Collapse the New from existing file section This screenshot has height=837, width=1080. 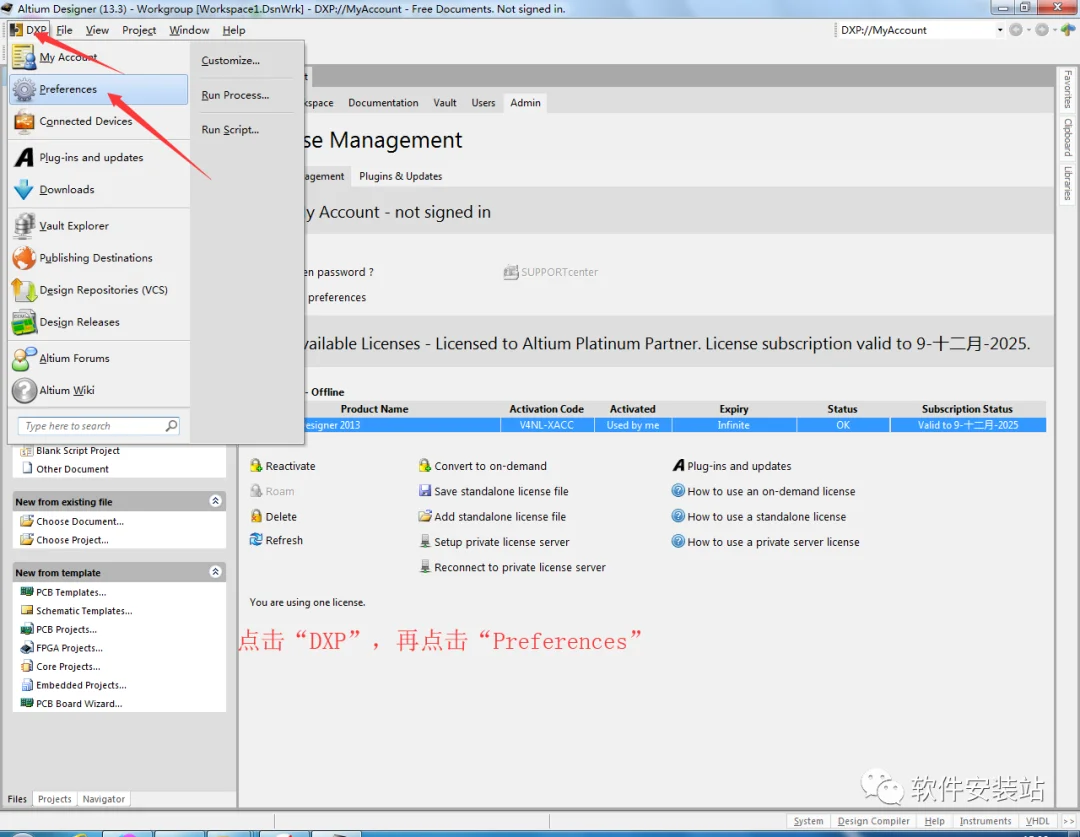point(215,501)
